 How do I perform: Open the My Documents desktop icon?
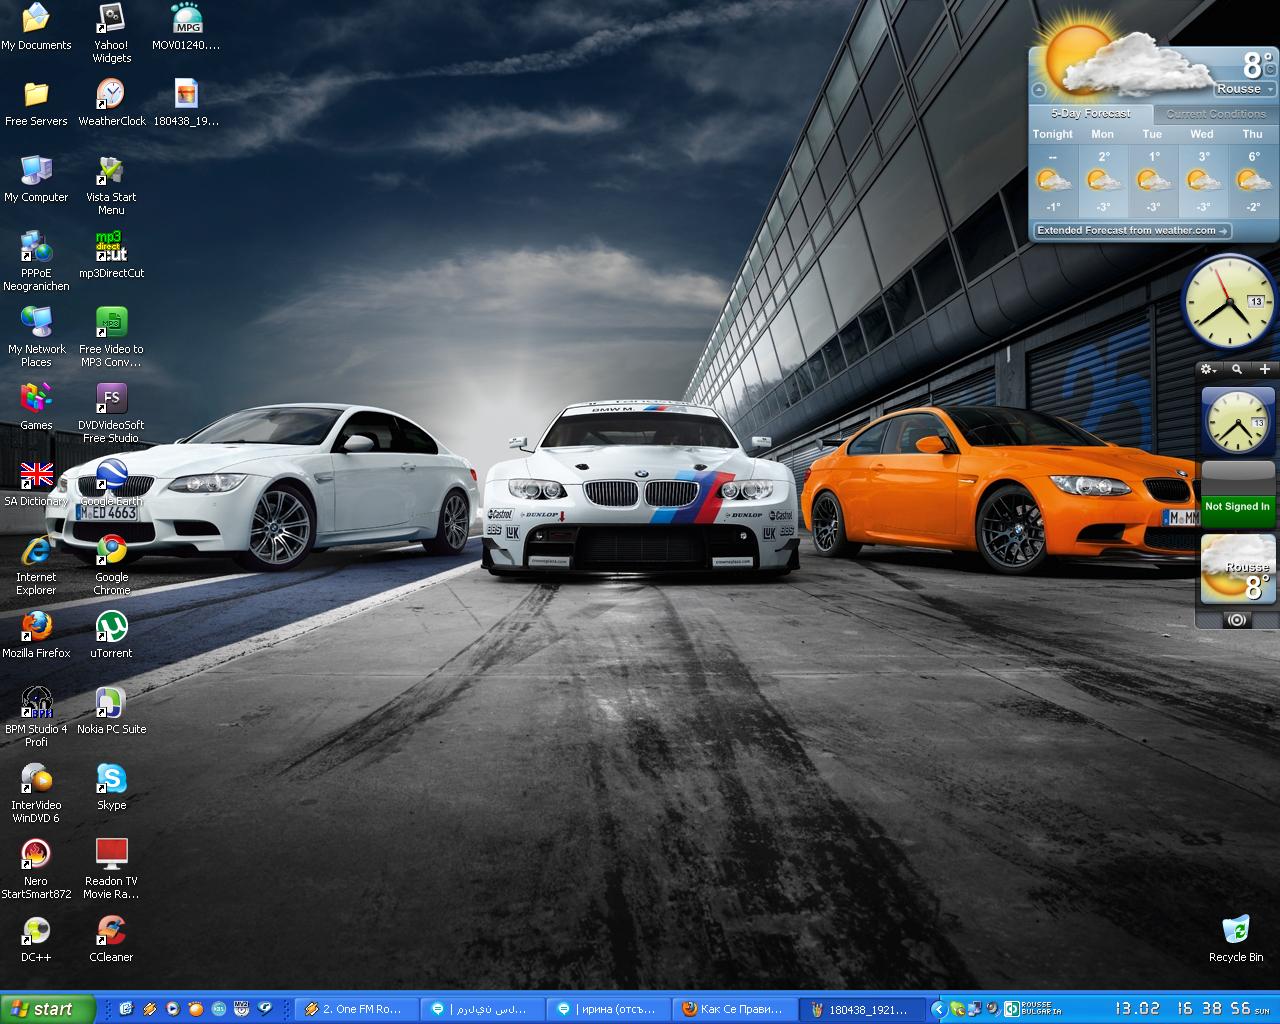pyautogui.click(x=36, y=27)
